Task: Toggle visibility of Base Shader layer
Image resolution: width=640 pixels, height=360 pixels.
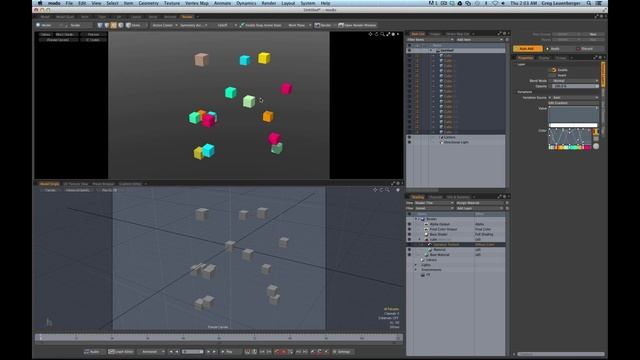Action: point(409,234)
